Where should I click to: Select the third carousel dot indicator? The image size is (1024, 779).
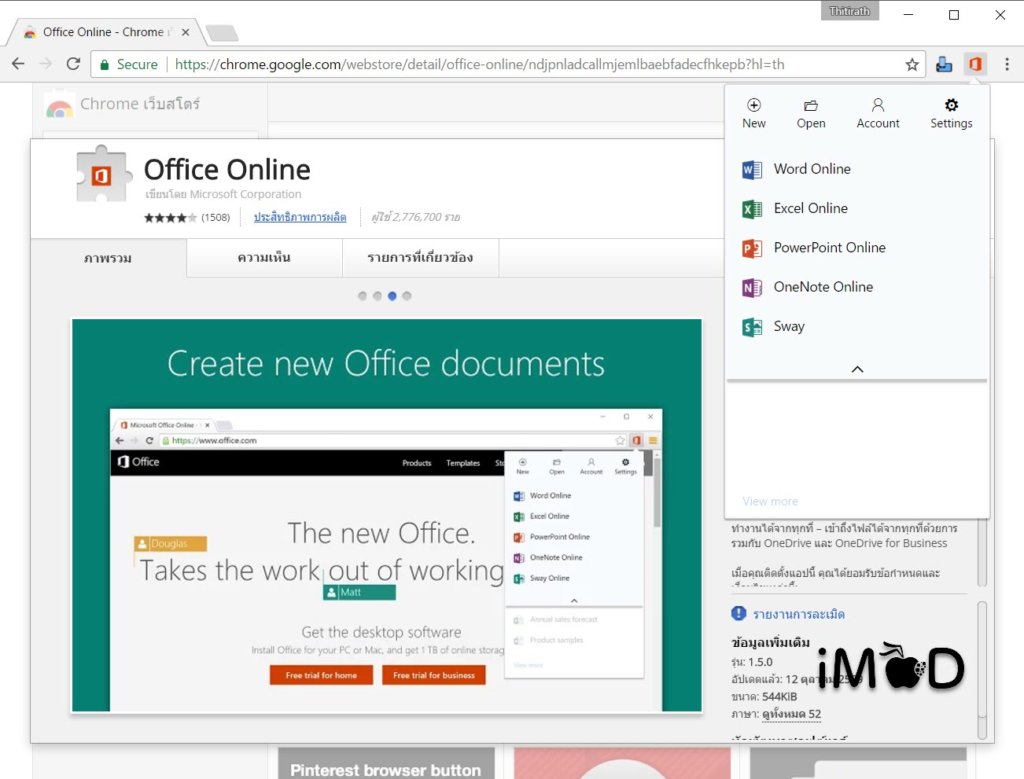[392, 296]
